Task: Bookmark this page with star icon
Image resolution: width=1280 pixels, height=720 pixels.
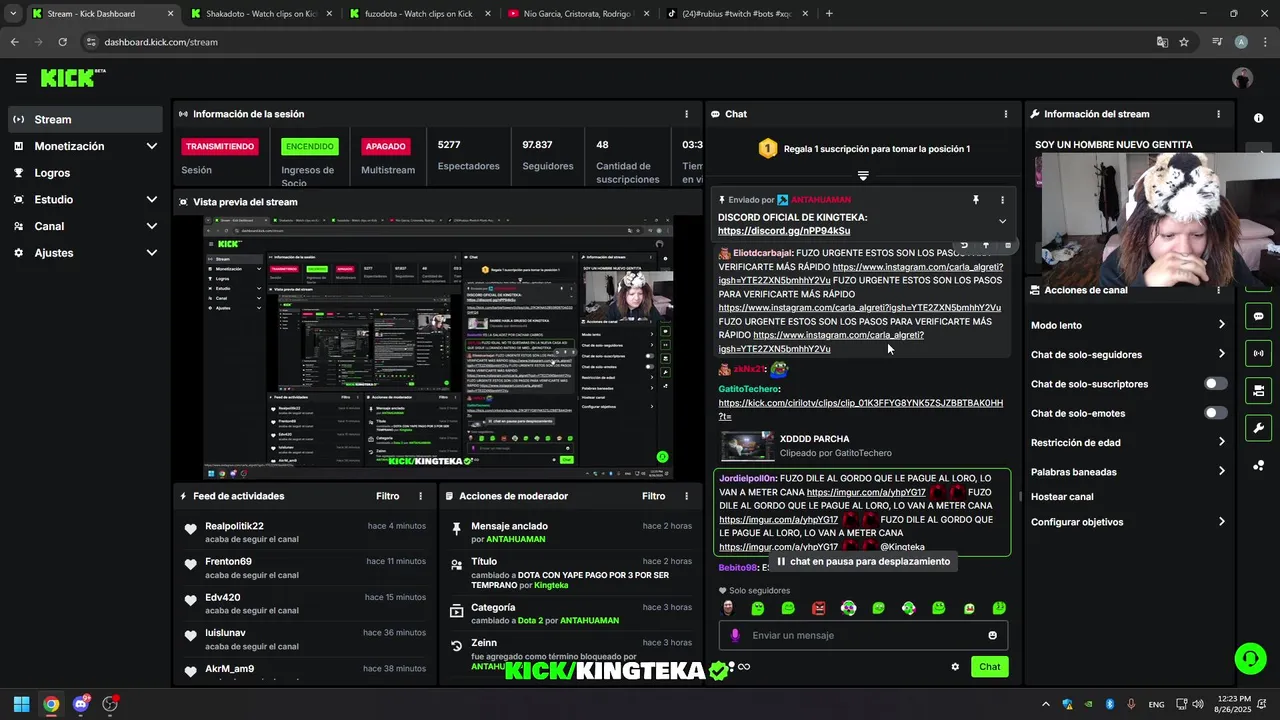Action: 1184,42
